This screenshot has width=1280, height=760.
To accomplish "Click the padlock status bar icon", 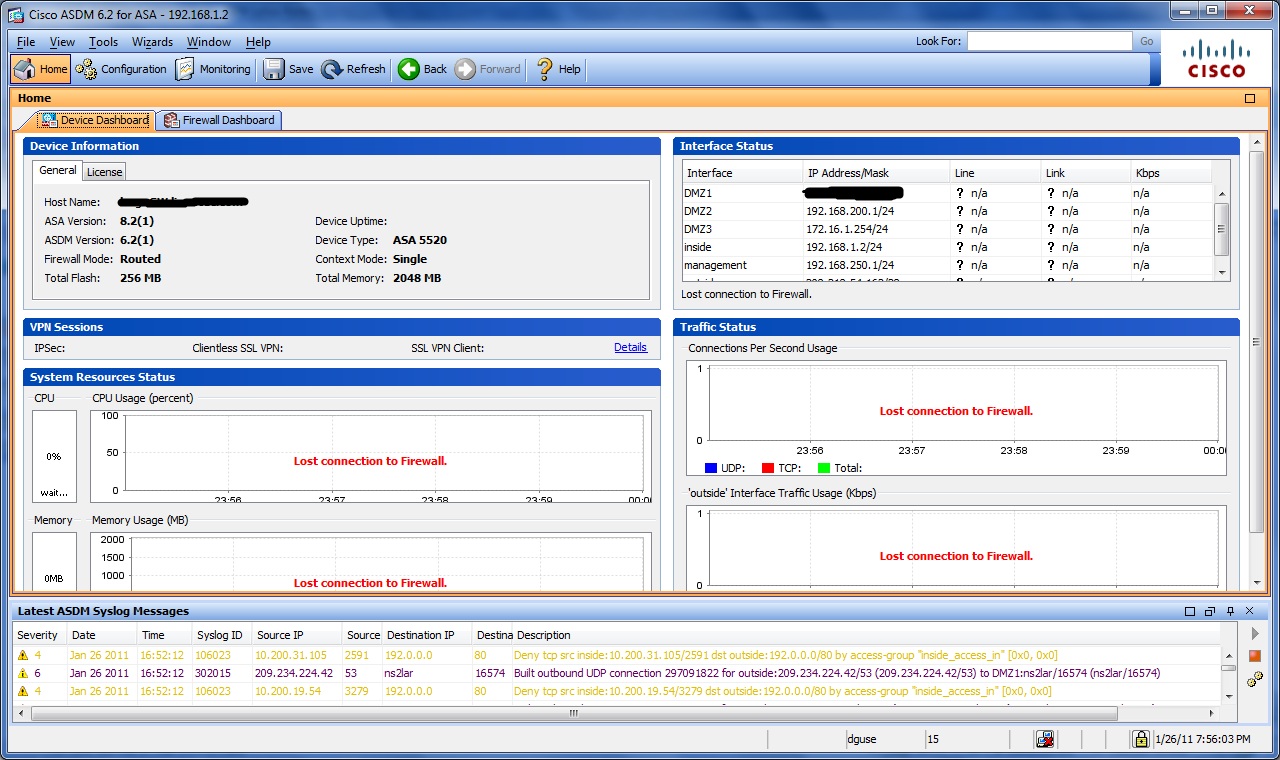I will (1140, 739).
